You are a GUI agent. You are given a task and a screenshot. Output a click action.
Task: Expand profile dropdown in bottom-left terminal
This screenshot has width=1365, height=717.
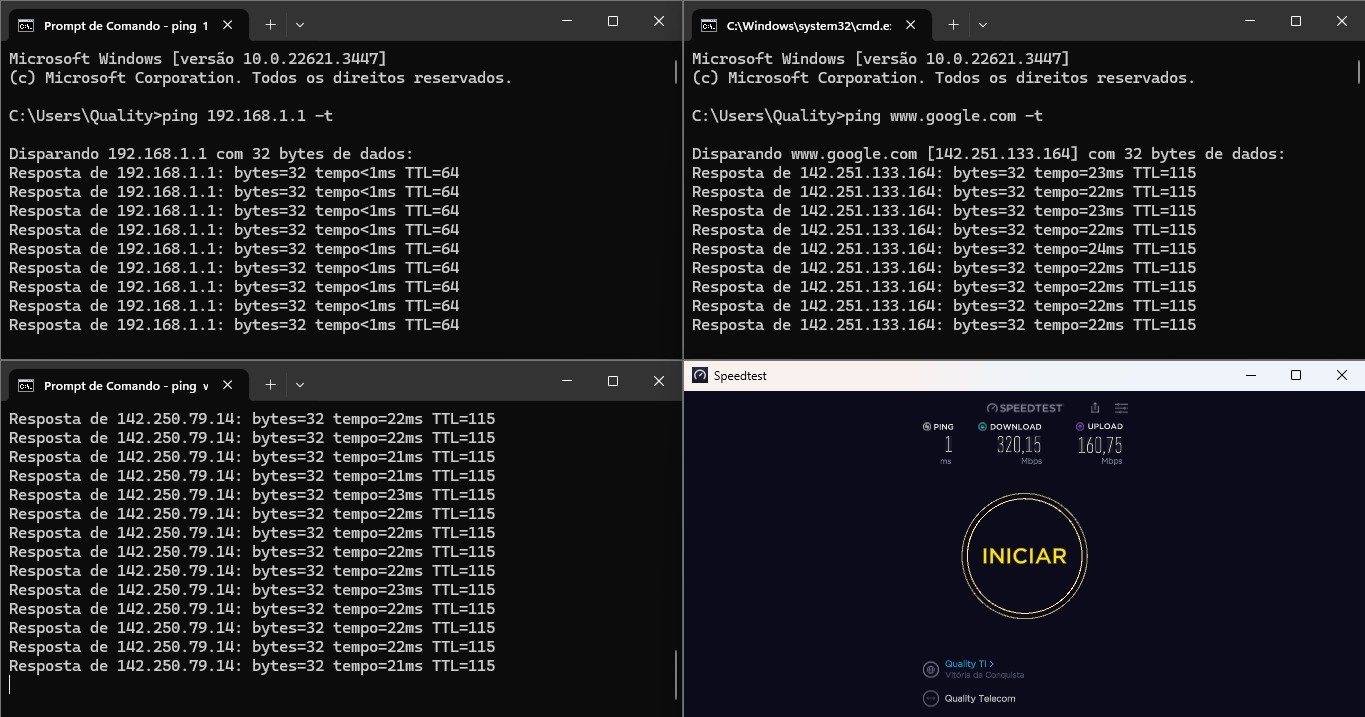click(300, 385)
